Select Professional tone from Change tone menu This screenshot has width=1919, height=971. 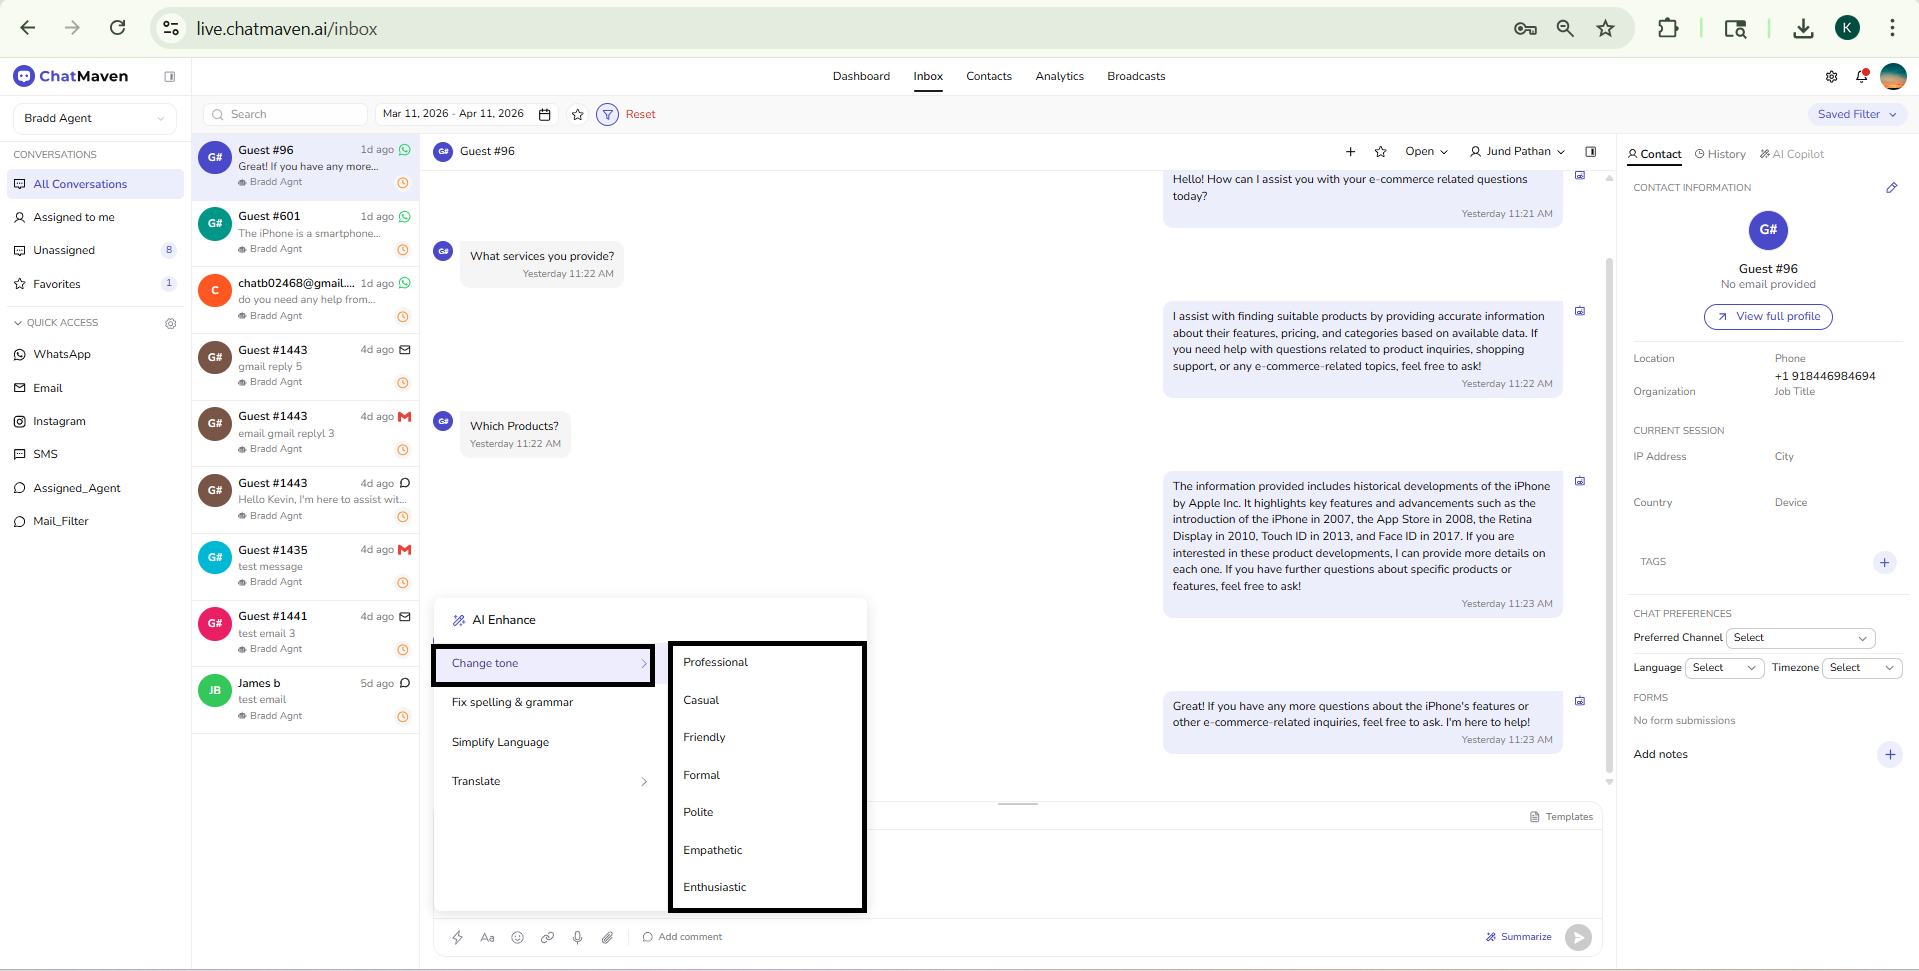[715, 662]
